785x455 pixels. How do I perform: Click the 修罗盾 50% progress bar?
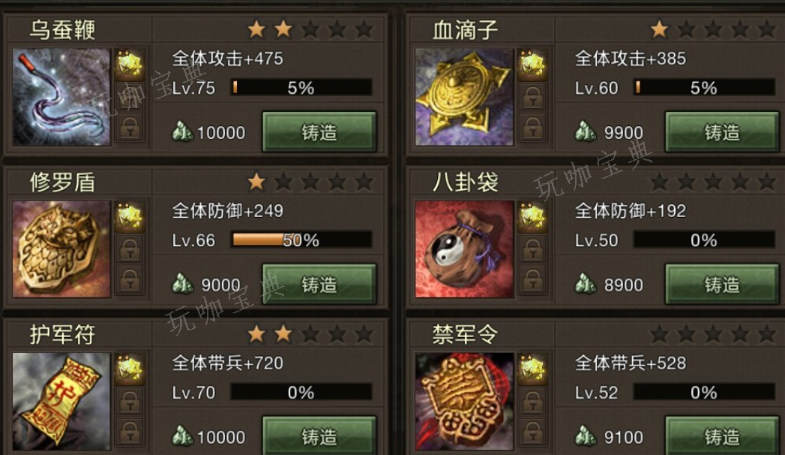[x=301, y=240]
